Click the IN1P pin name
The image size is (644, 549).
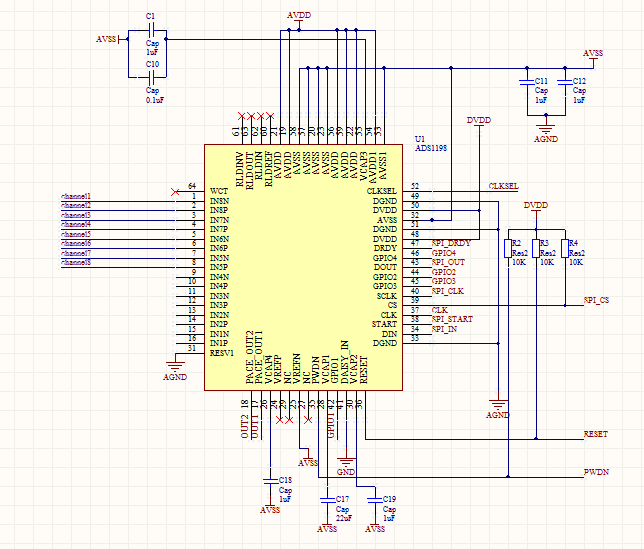pos(219,343)
